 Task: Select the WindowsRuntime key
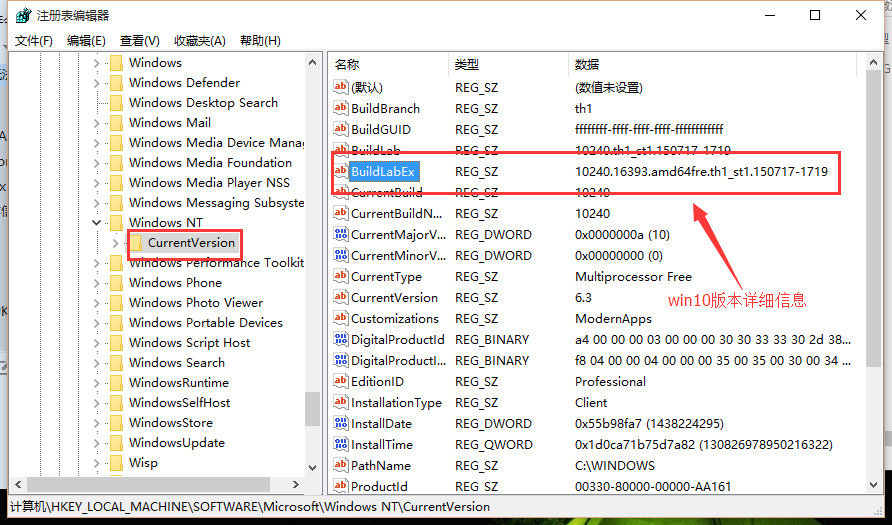179,383
